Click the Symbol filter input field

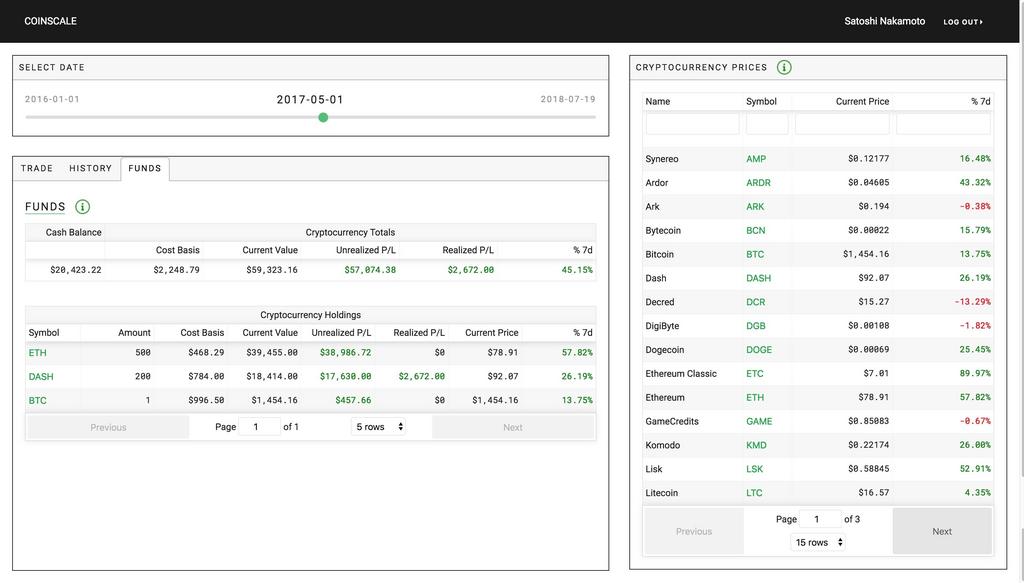(x=766, y=122)
